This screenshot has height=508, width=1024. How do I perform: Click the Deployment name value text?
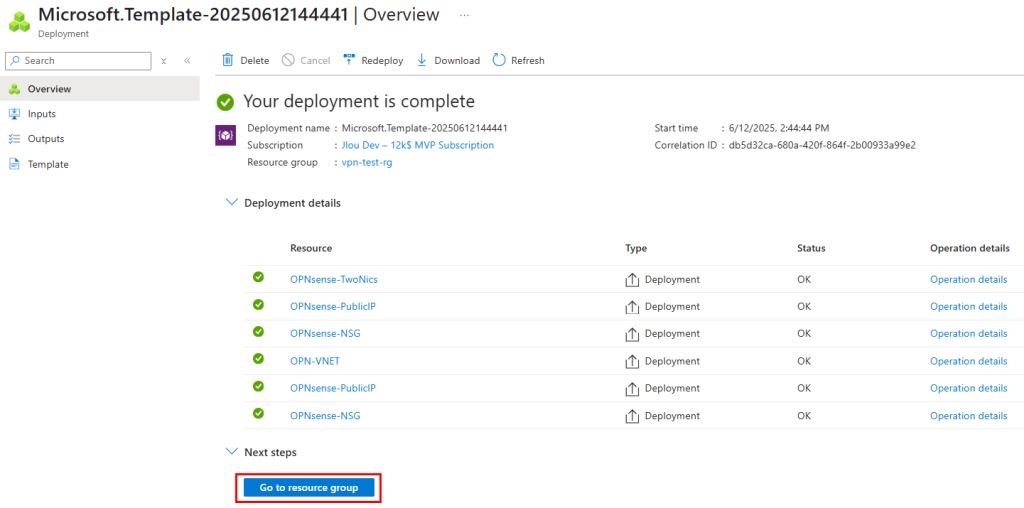pos(424,128)
